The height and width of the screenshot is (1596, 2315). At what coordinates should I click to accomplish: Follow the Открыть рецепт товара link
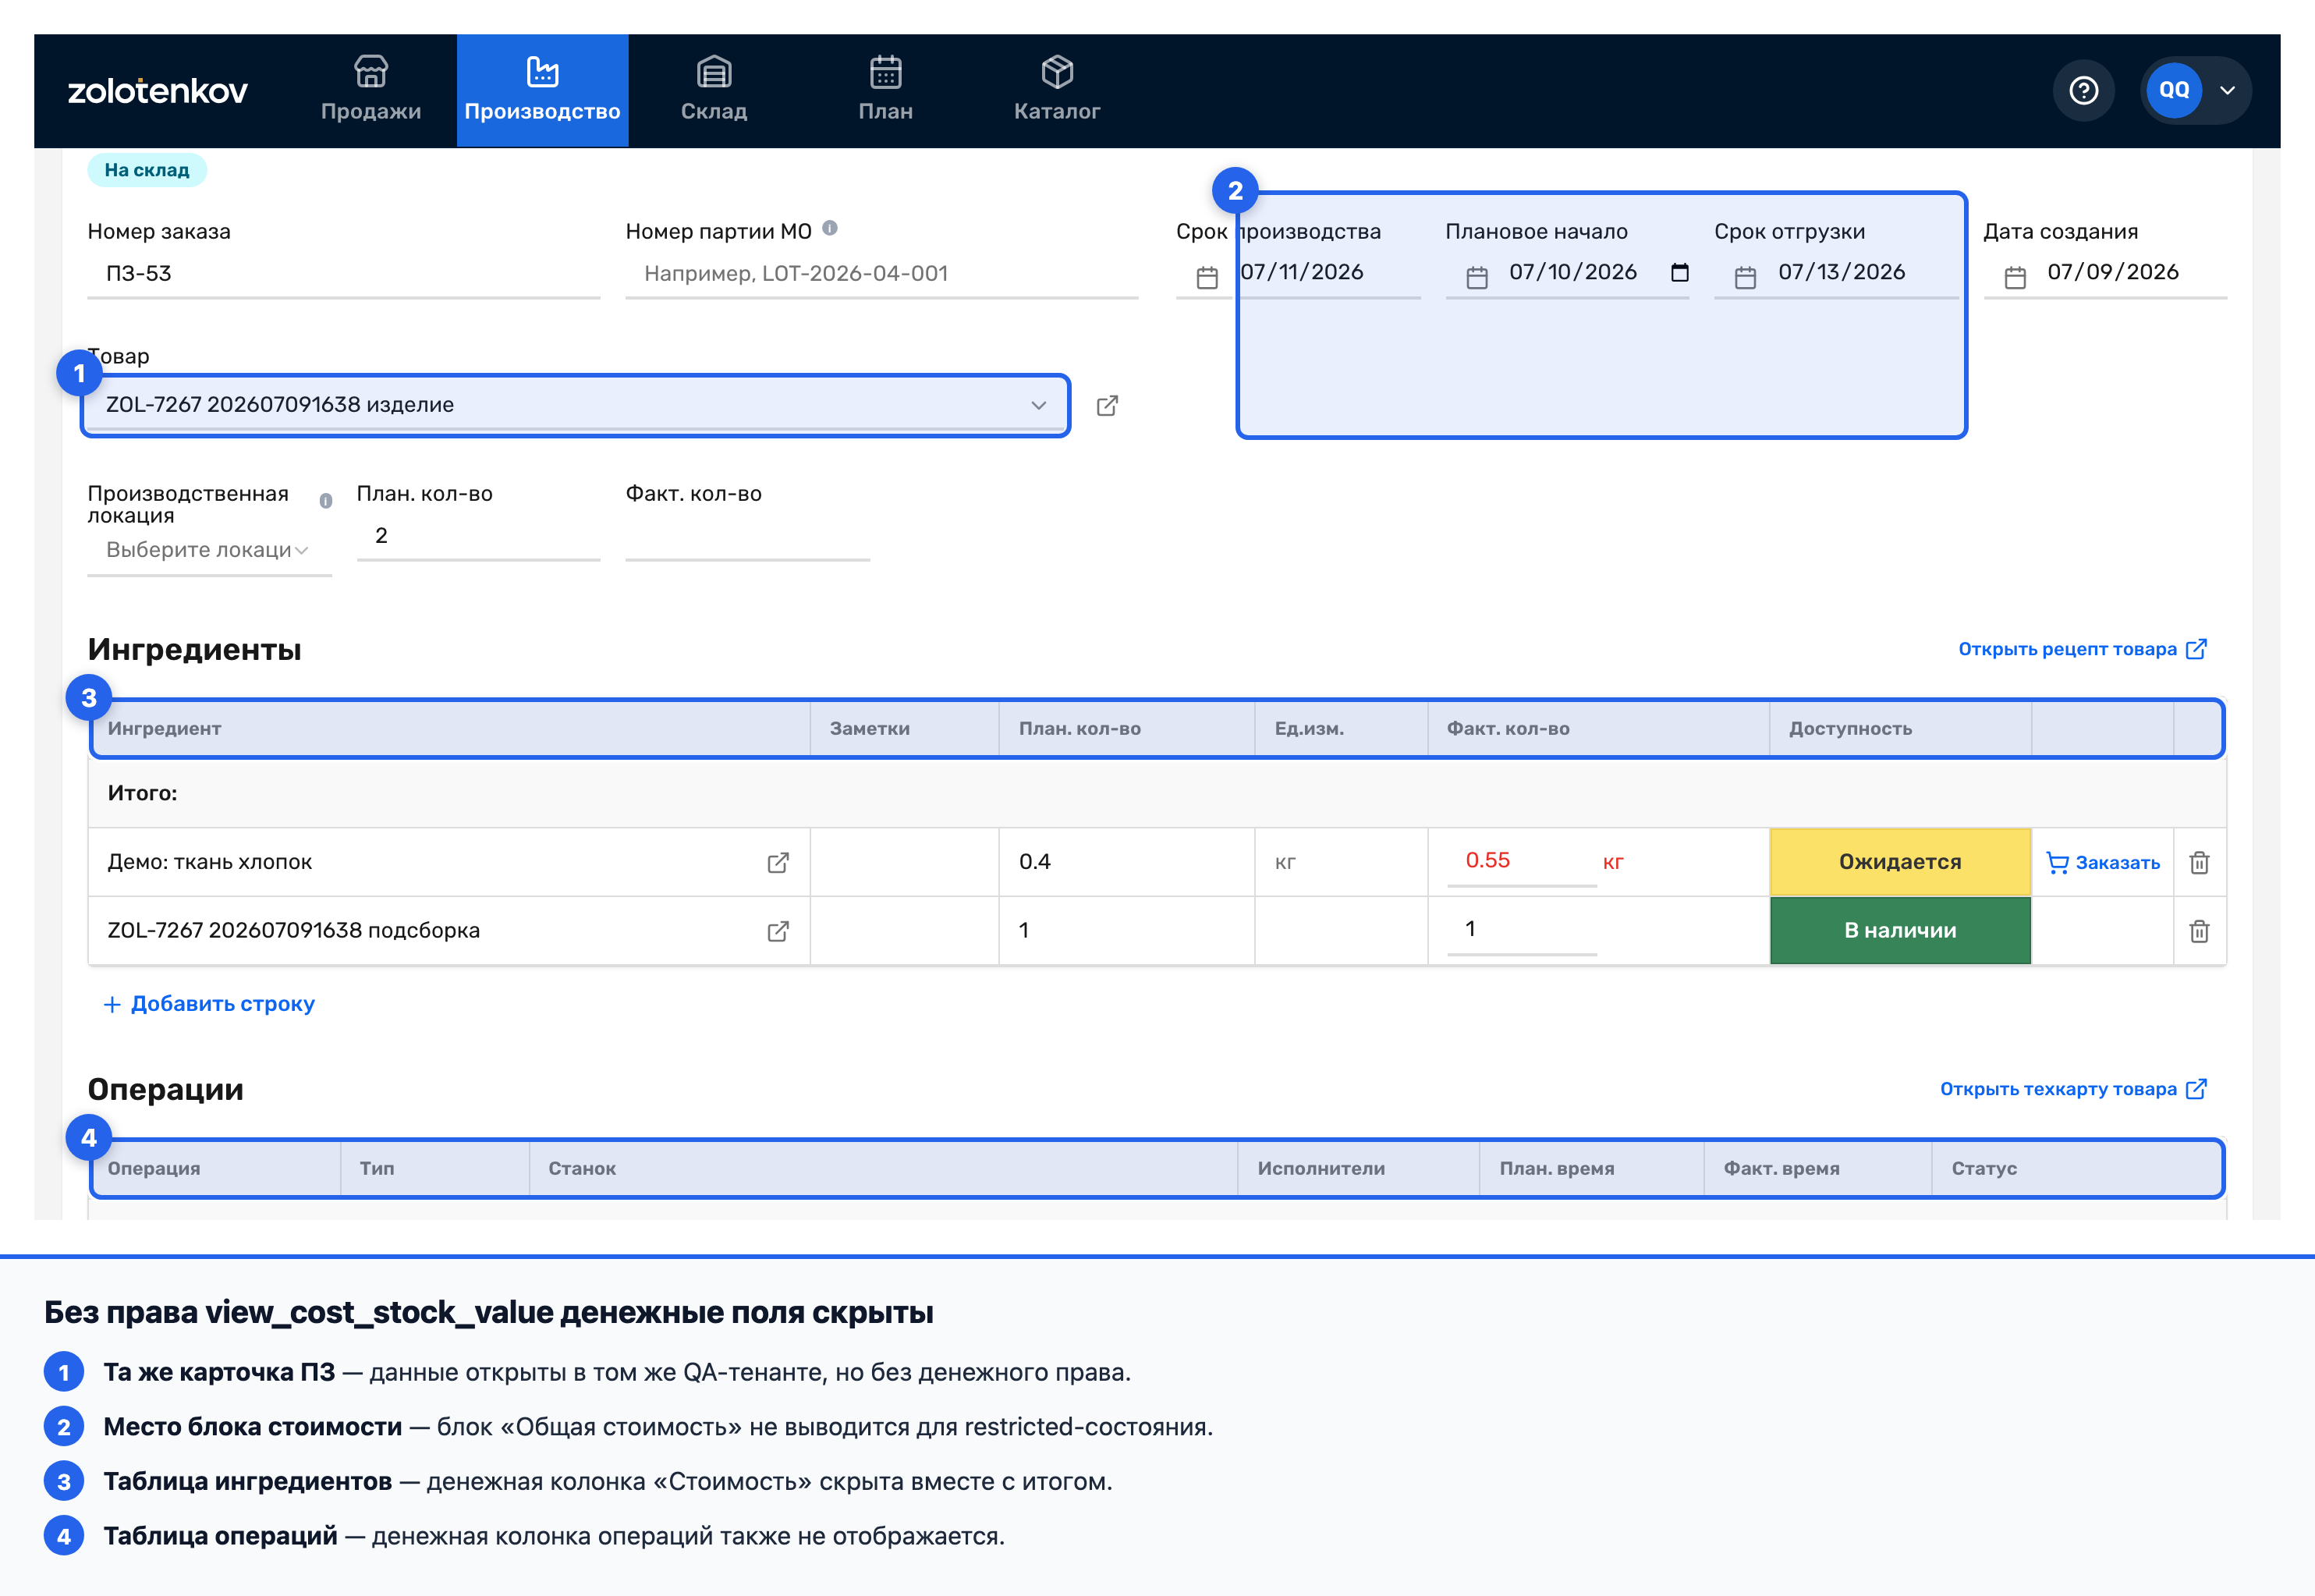(x=2082, y=649)
